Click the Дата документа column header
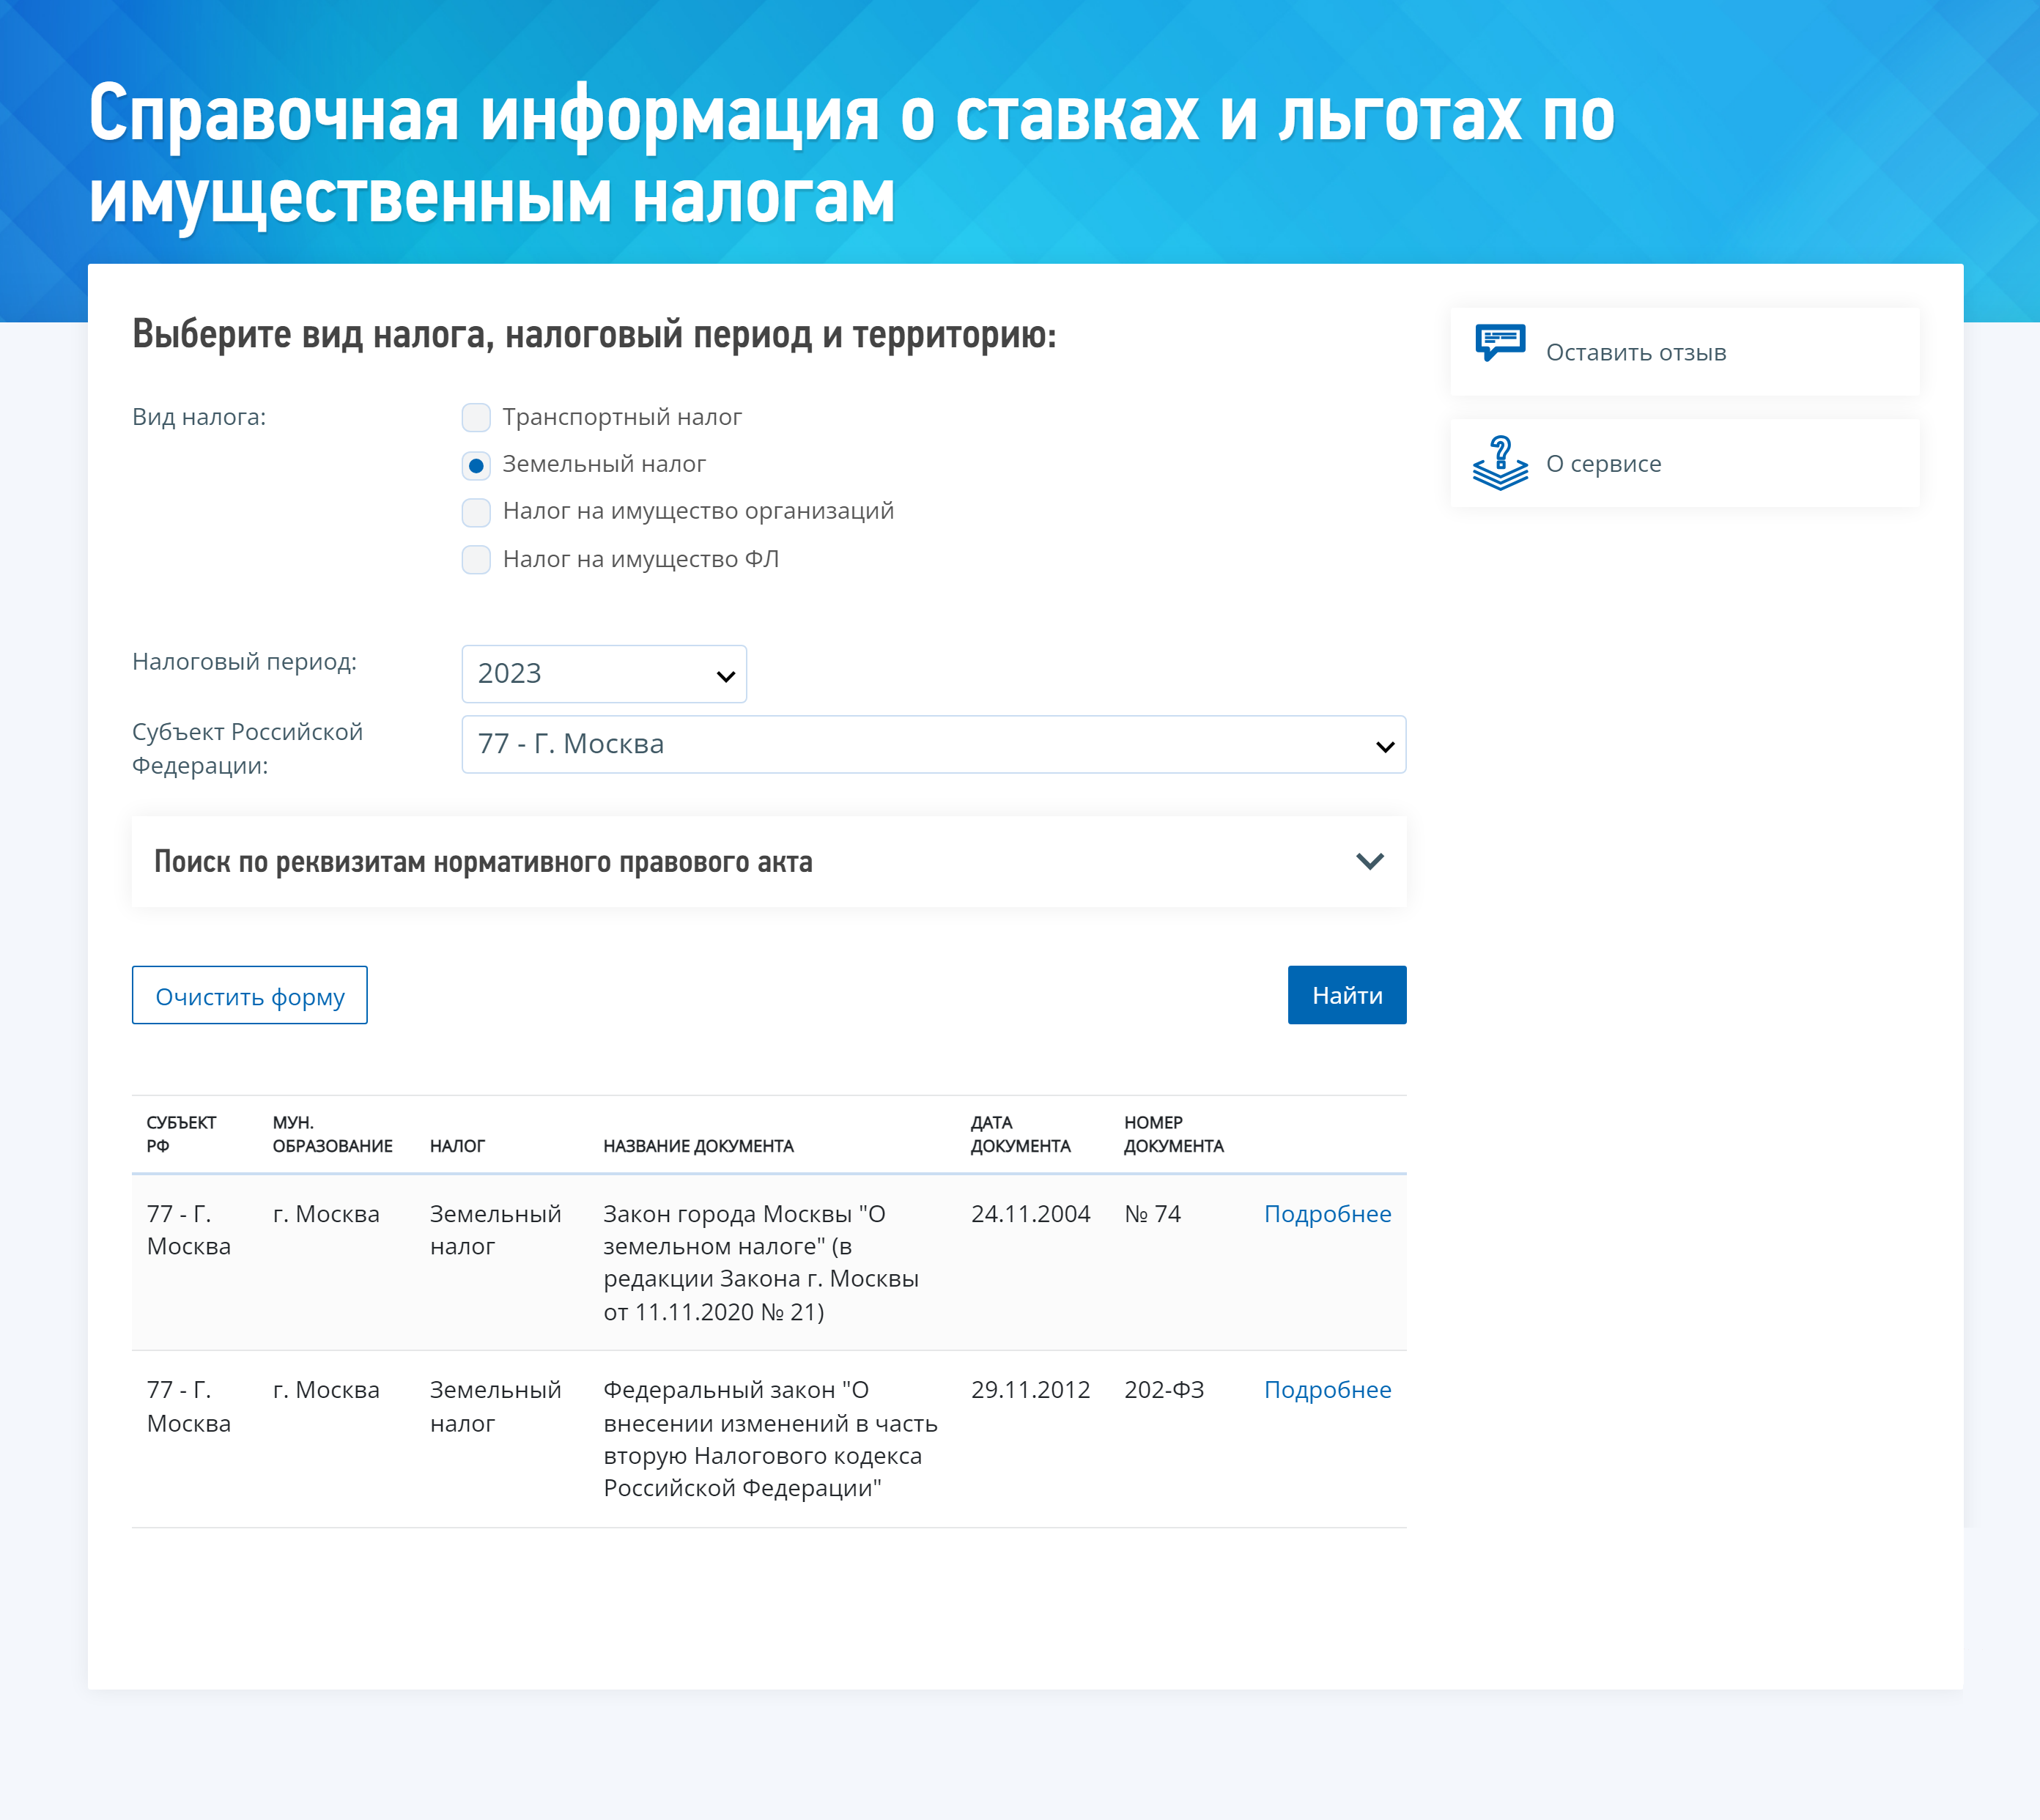 pos(1020,1134)
